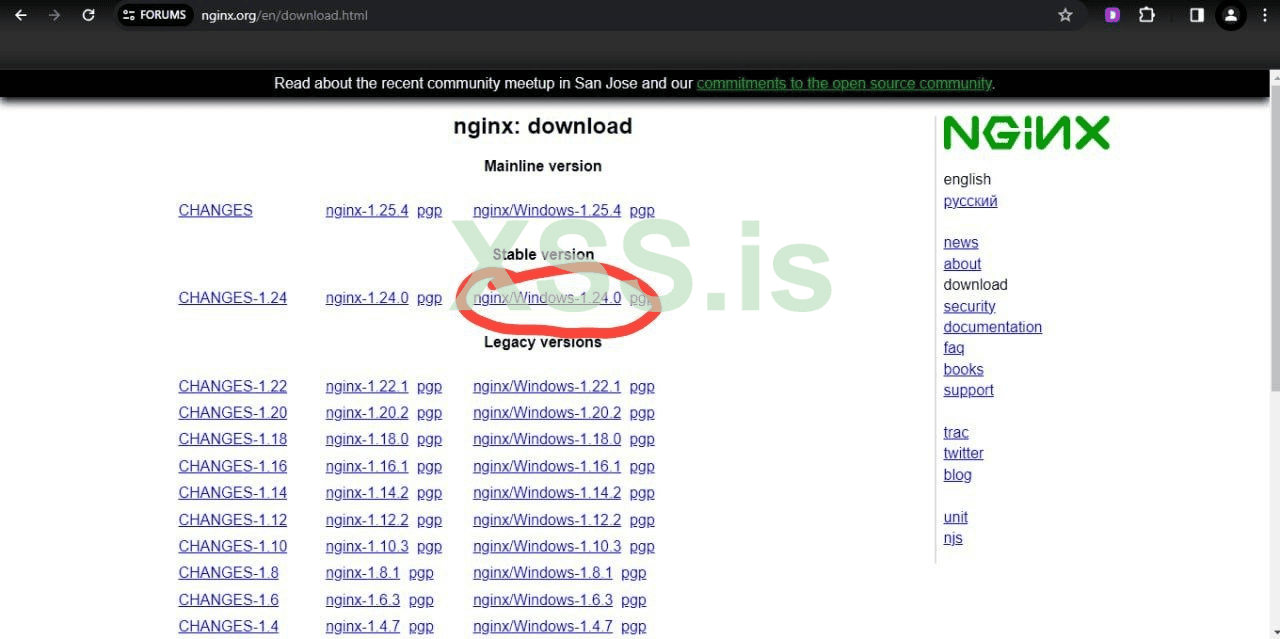Screen dimensions: 1280x639
Task: Toggle the browser side panel icon
Action: [x=1196, y=15]
